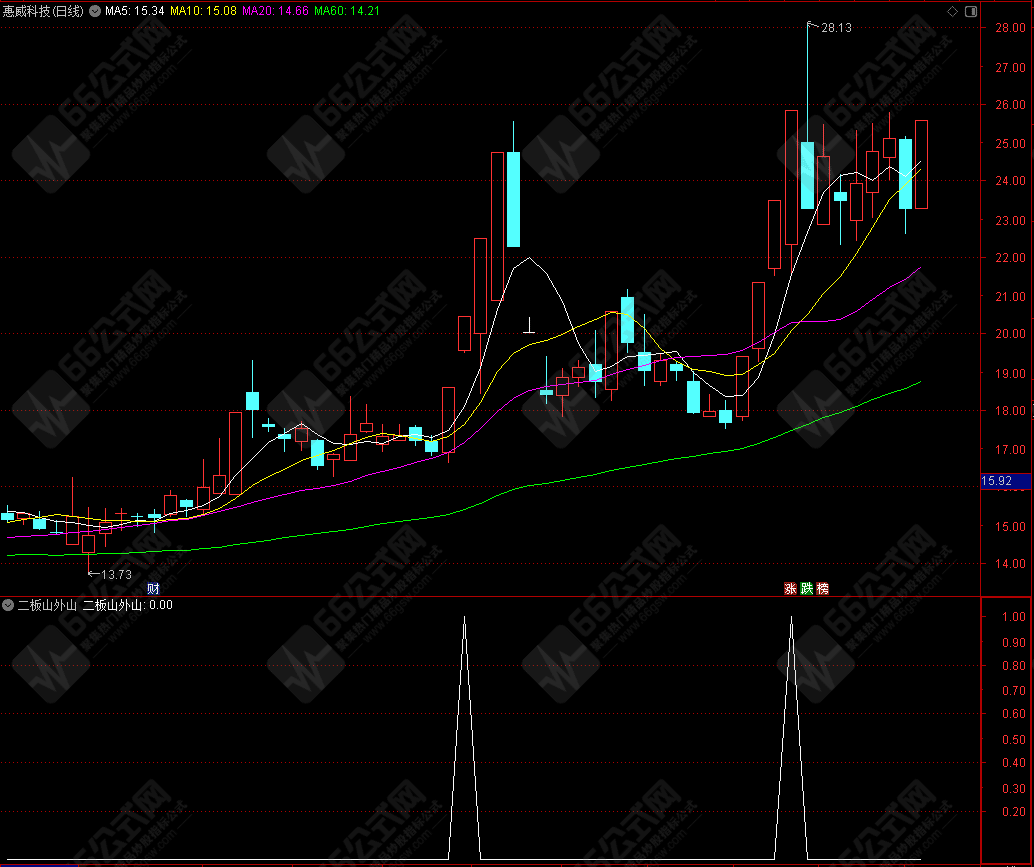Click the 17.00 price axis label
1034x867 pixels.
click(1010, 450)
